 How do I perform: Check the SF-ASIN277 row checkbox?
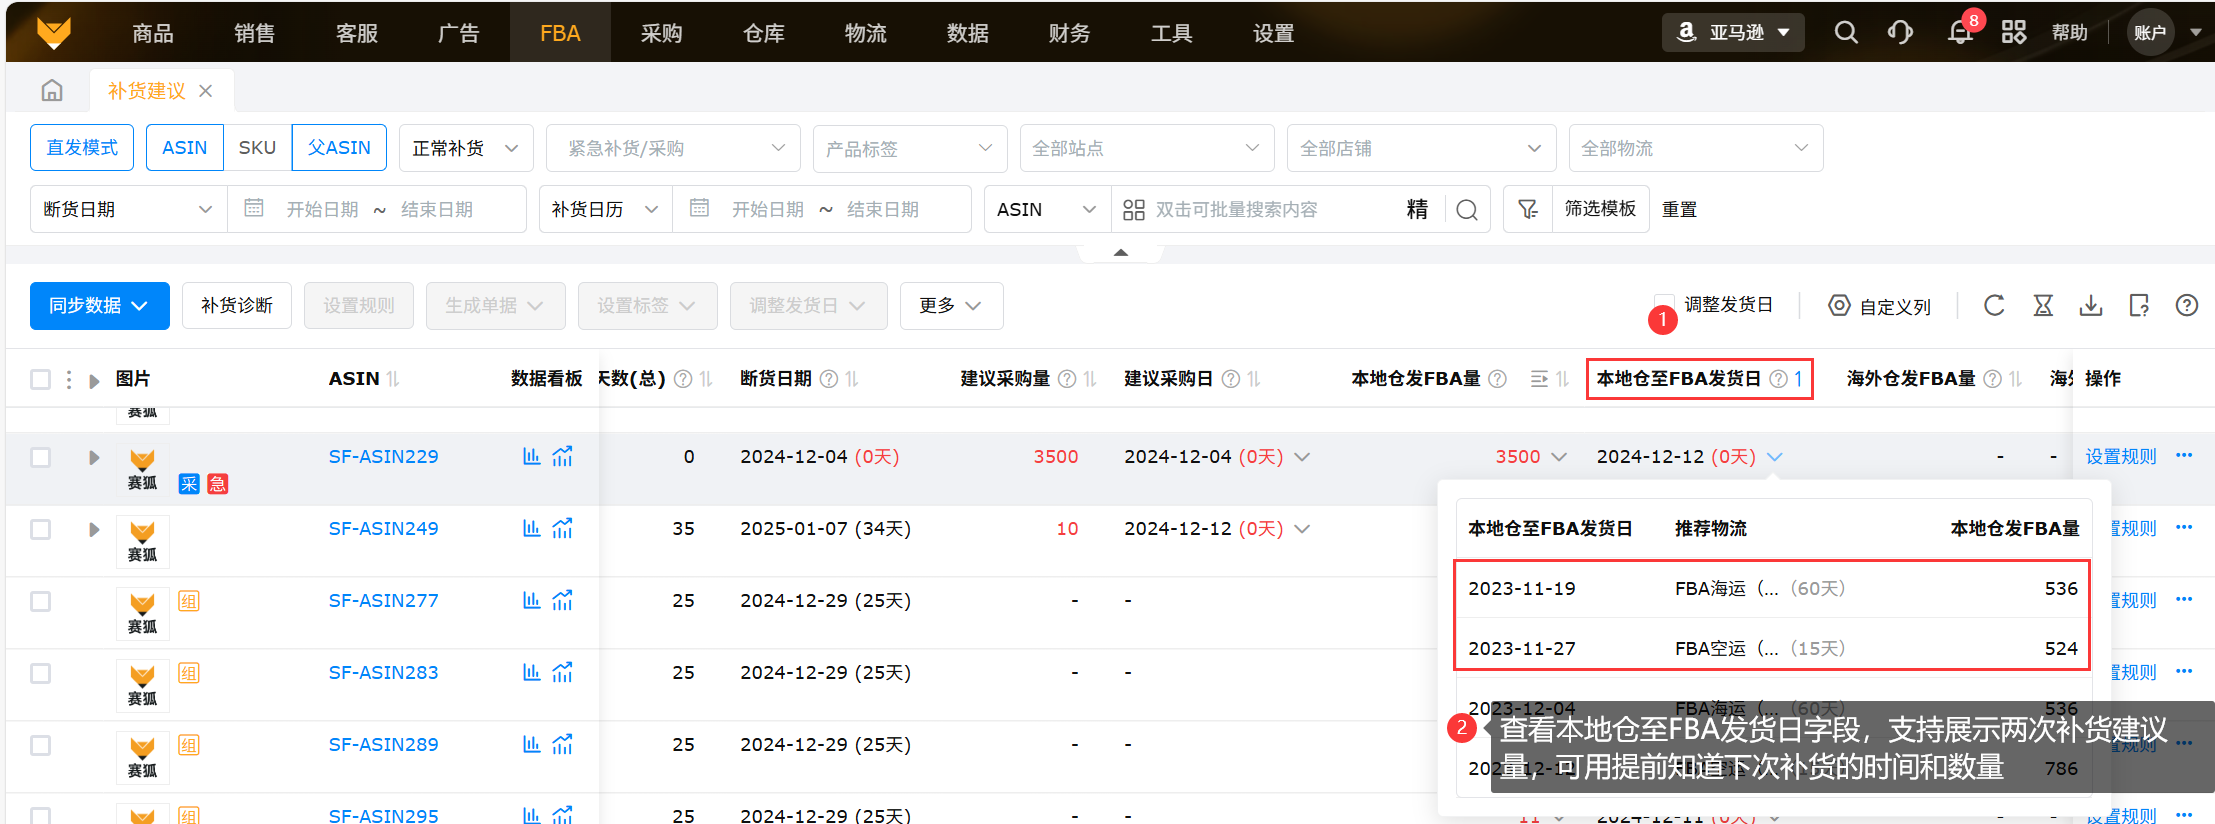[x=40, y=601]
